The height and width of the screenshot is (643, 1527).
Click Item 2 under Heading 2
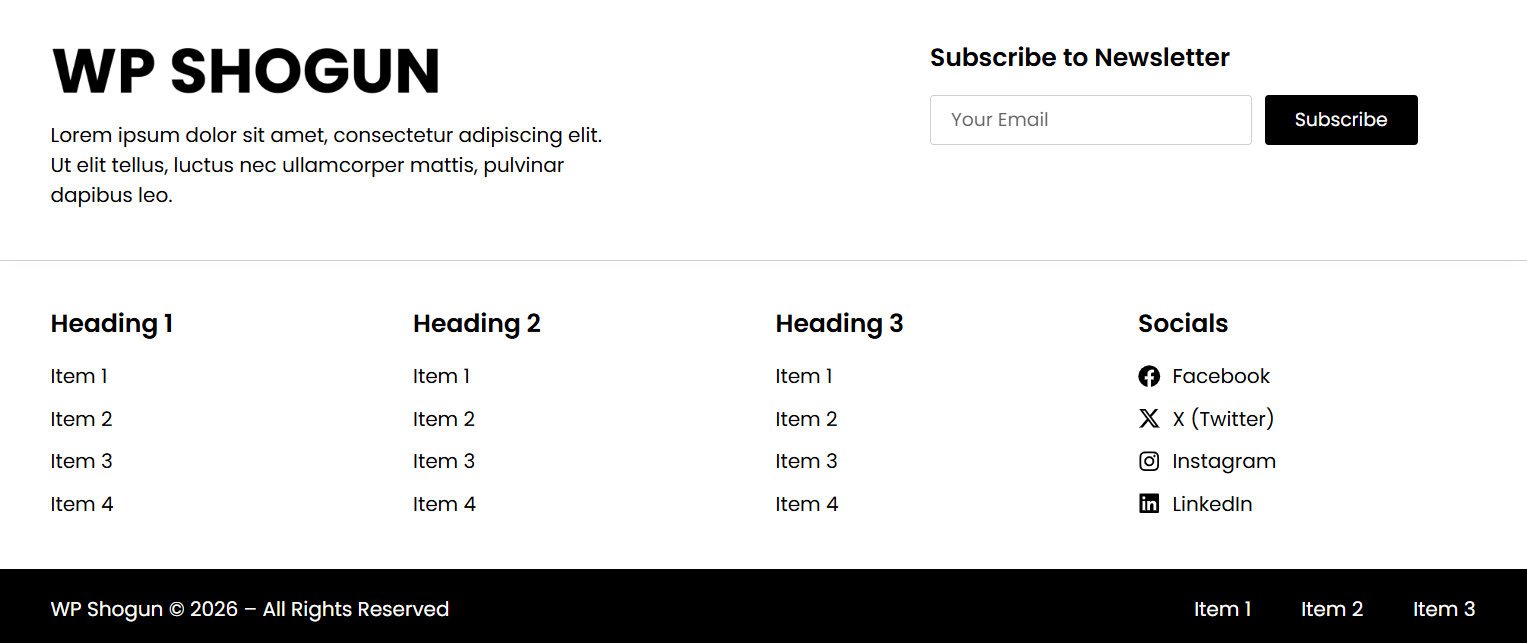point(444,419)
